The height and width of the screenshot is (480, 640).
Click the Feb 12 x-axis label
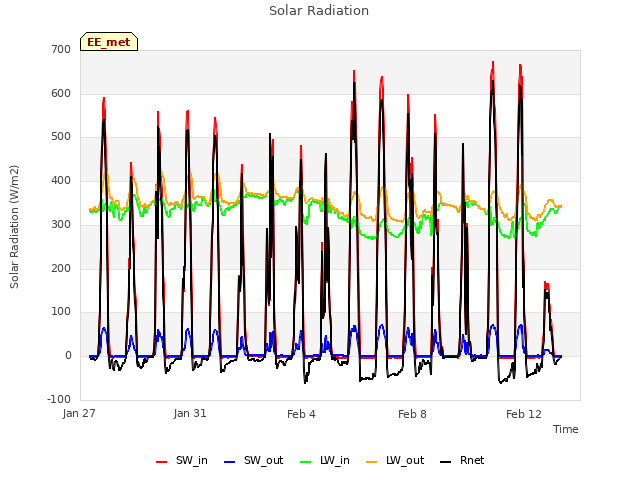(x=524, y=414)
